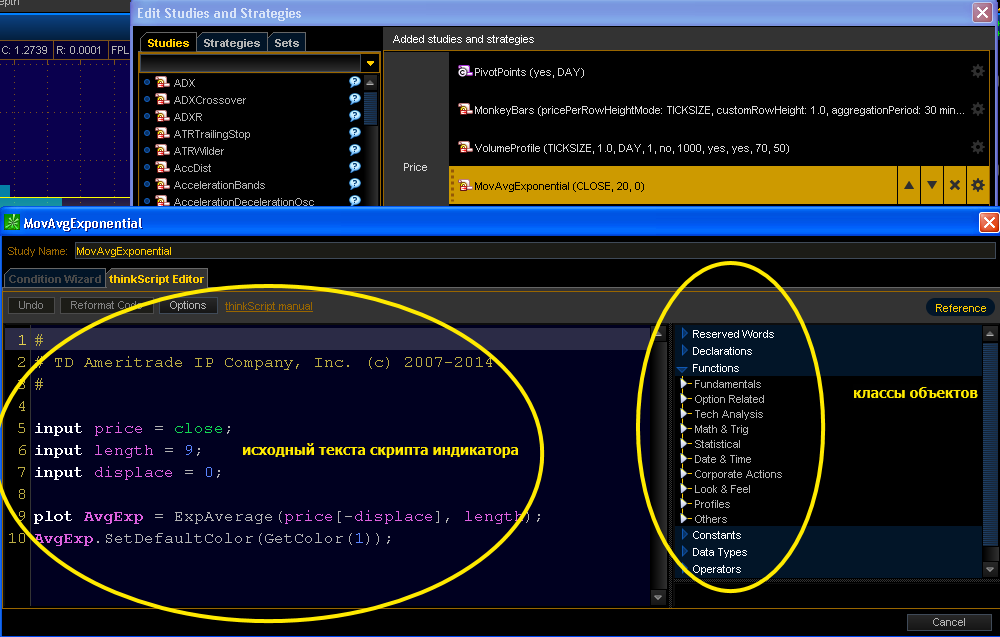Toggle the Reference panel button
The image size is (1000, 637).
960,308
